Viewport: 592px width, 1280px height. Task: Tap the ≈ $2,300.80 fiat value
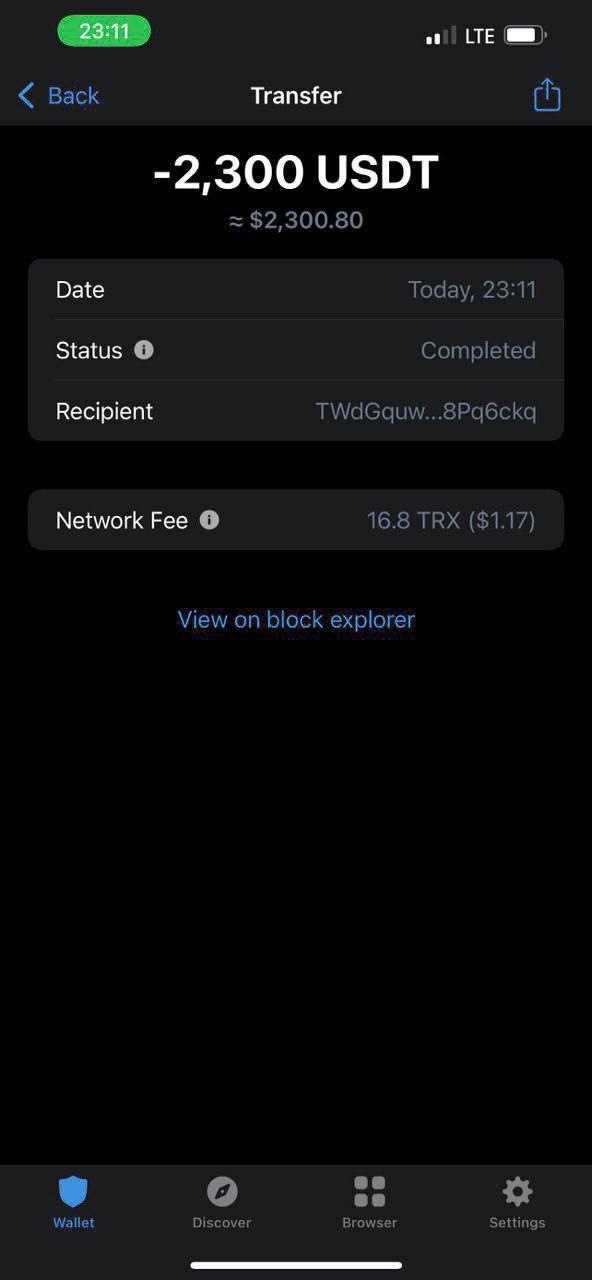296,220
